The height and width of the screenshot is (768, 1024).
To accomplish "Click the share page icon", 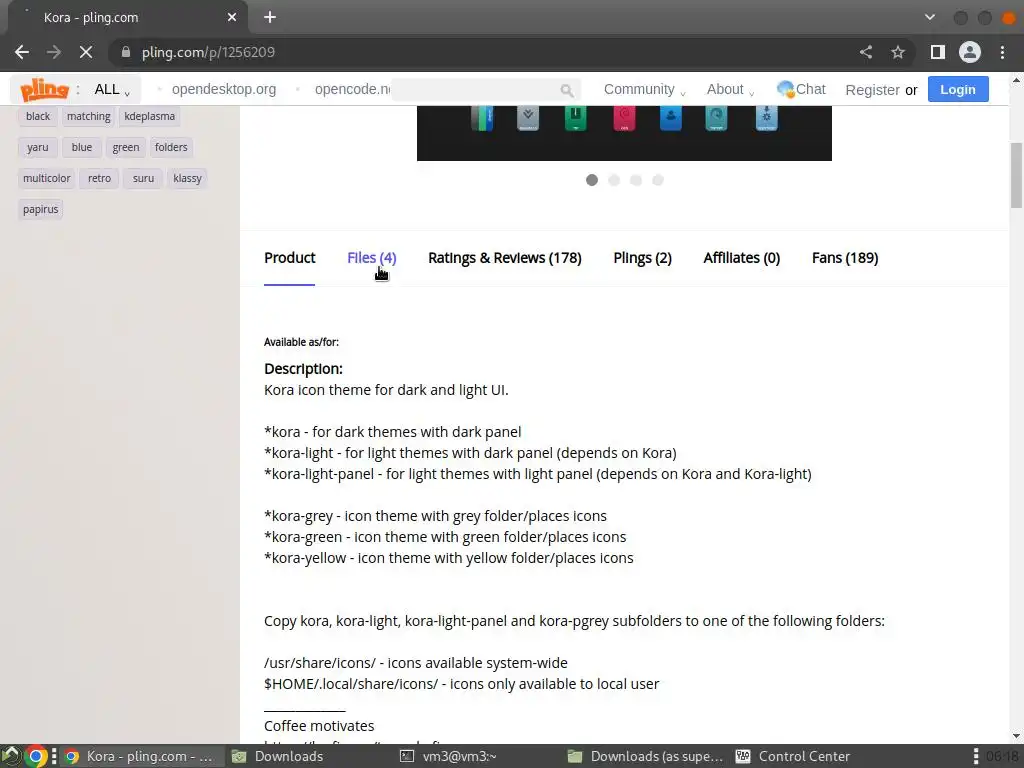I will pyautogui.click(x=866, y=52).
